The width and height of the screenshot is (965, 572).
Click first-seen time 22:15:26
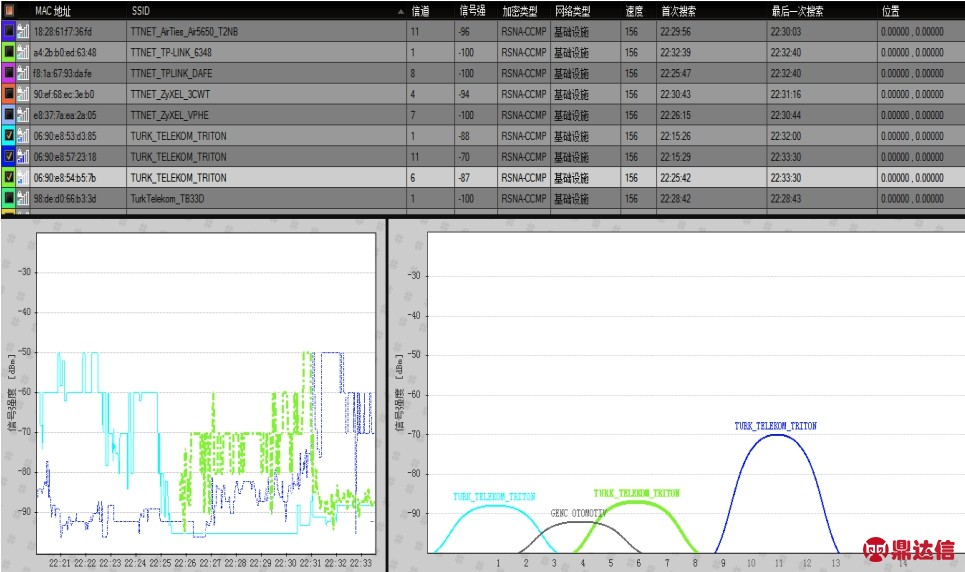click(675, 136)
